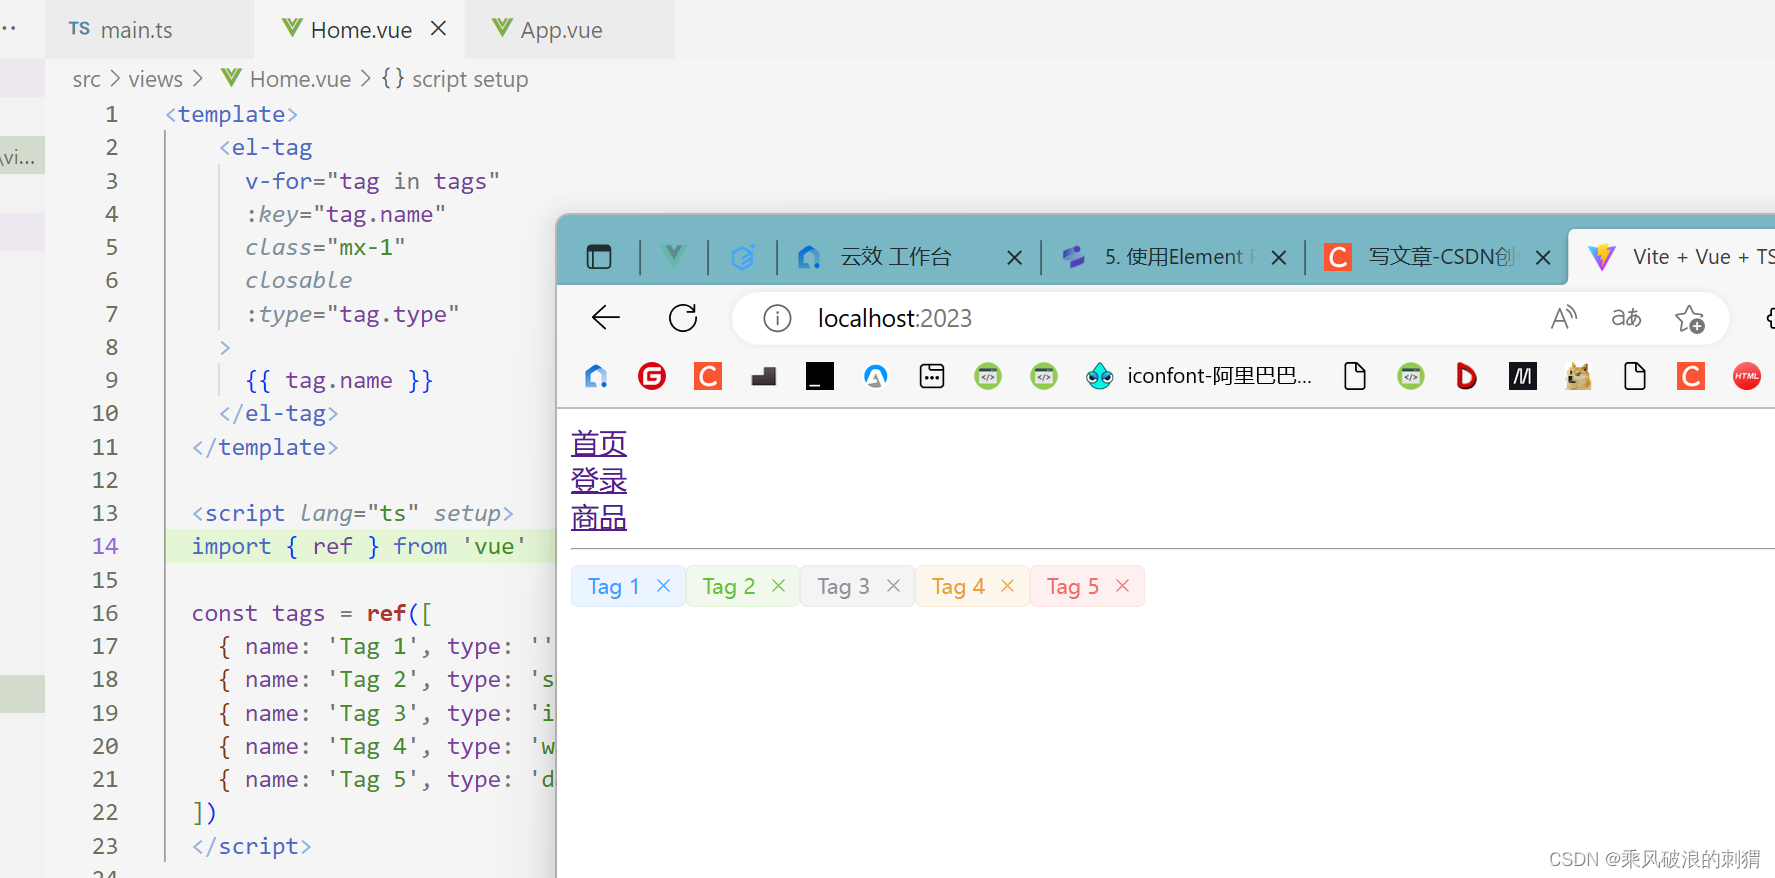Switch to 写文章-CSDN browser tab
This screenshot has height=878, width=1775.
(1420, 257)
